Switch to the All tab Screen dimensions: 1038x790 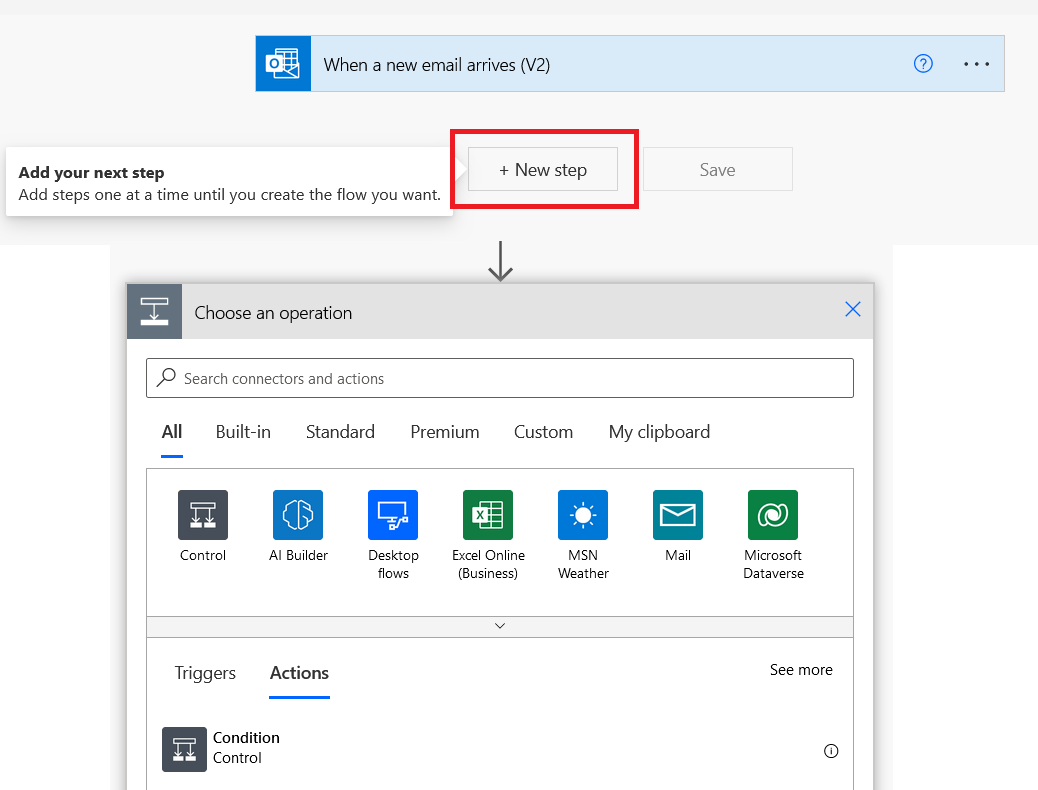[x=172, y=432]
